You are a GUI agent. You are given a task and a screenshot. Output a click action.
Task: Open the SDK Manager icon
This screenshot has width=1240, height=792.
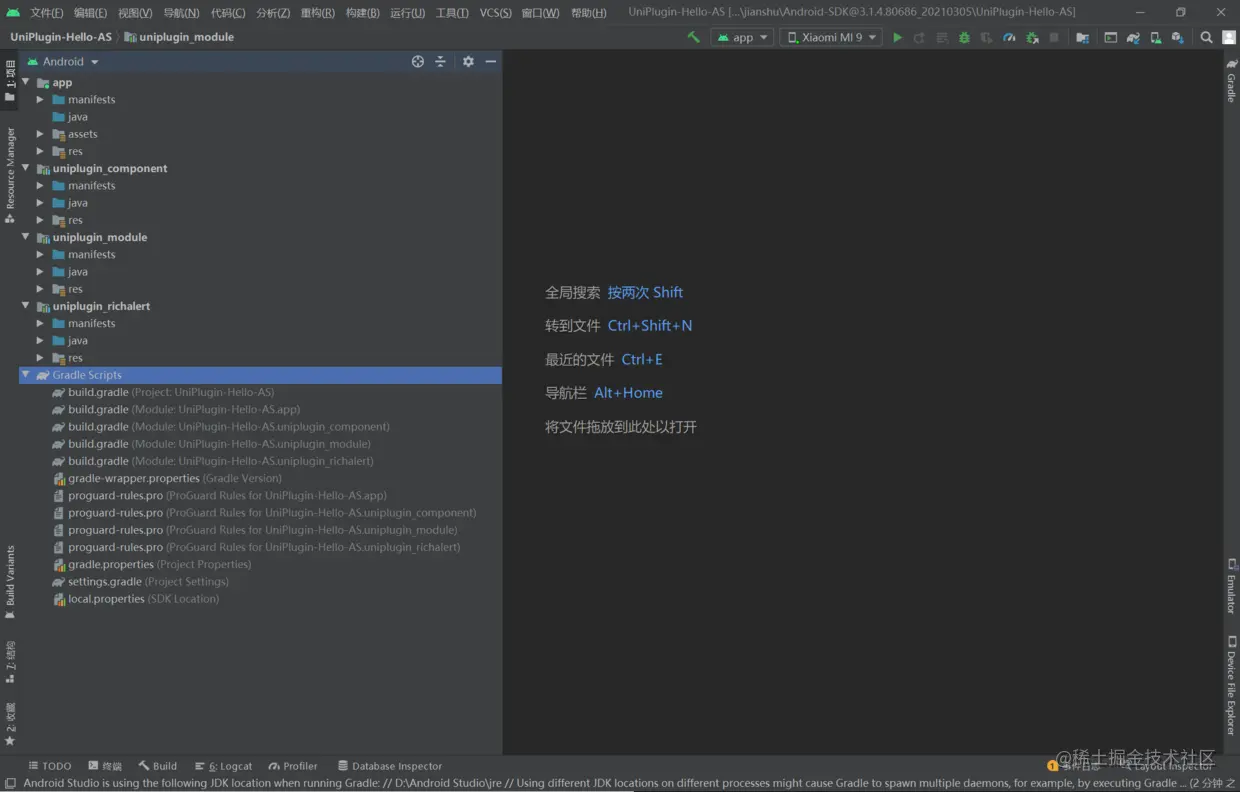click(x=1177, y=37)
